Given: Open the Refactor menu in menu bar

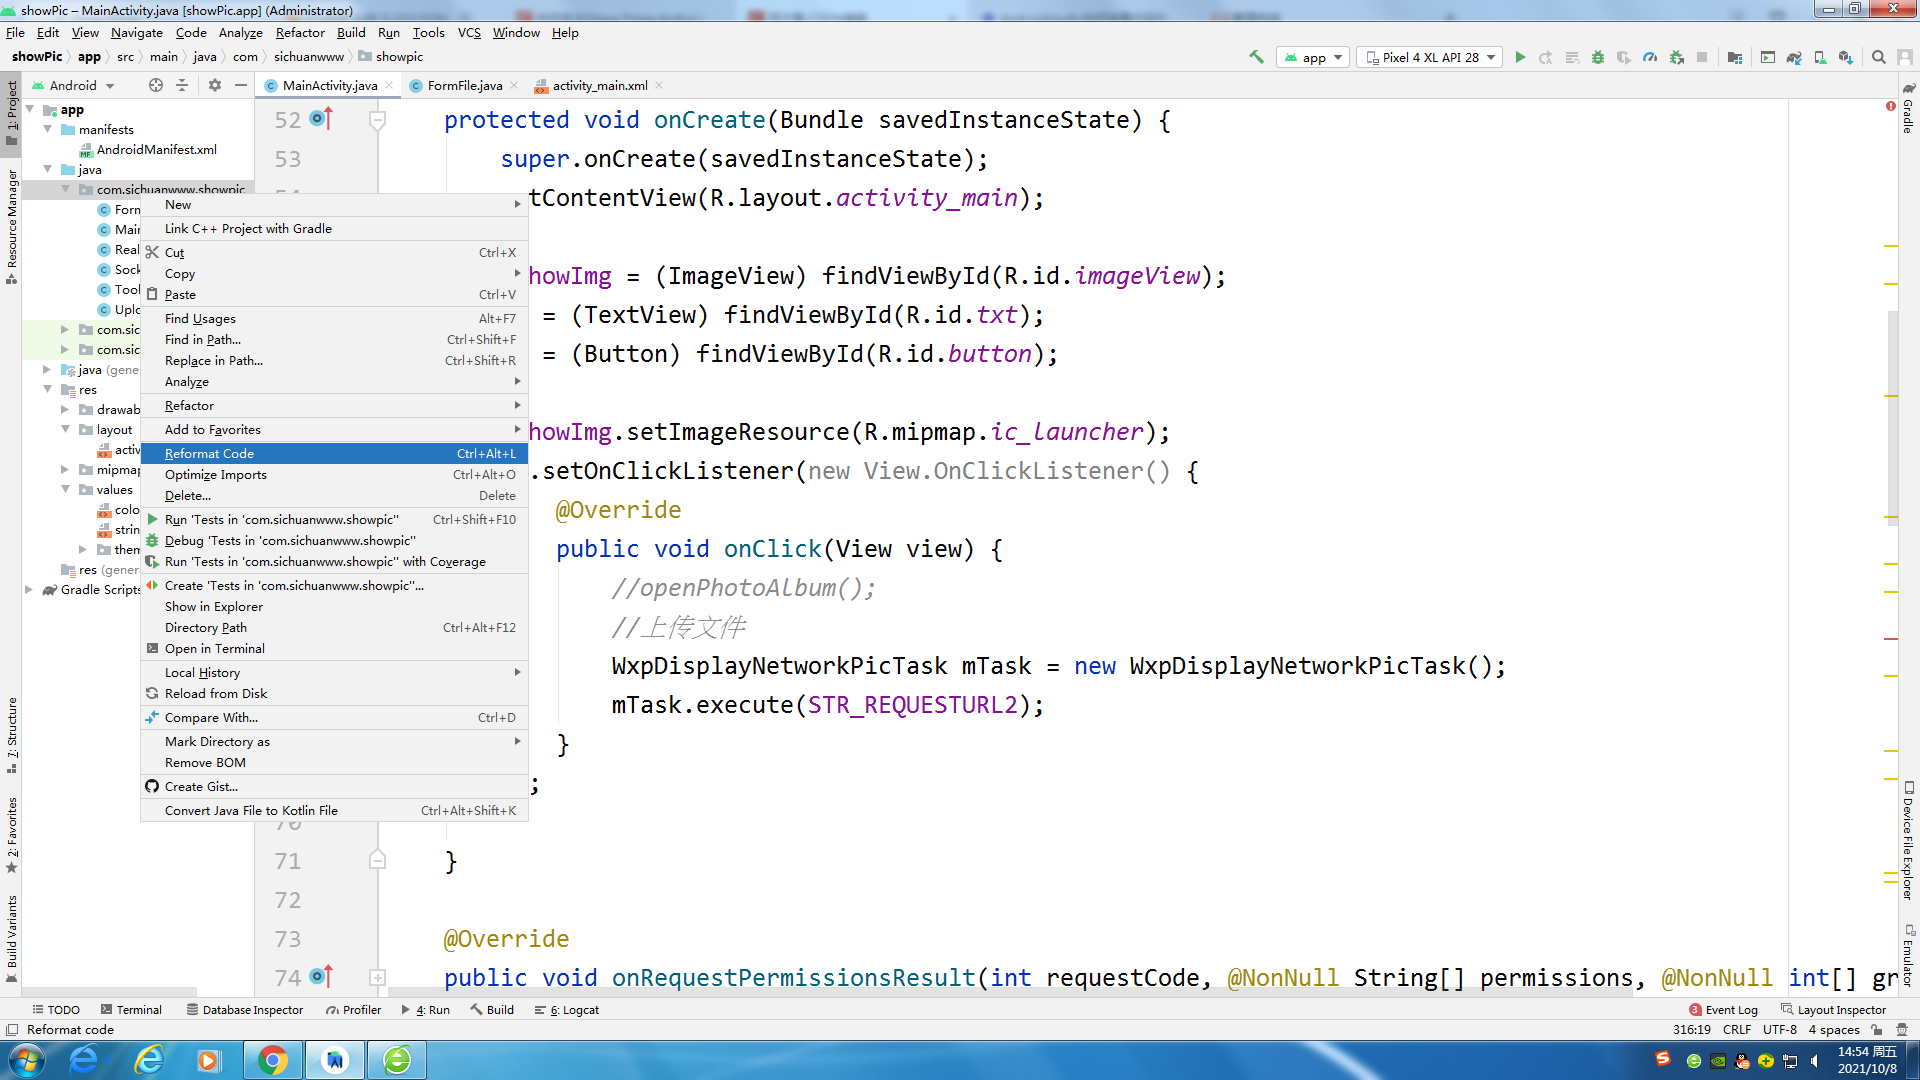Looking at the screenshot, I should point(300,32).
